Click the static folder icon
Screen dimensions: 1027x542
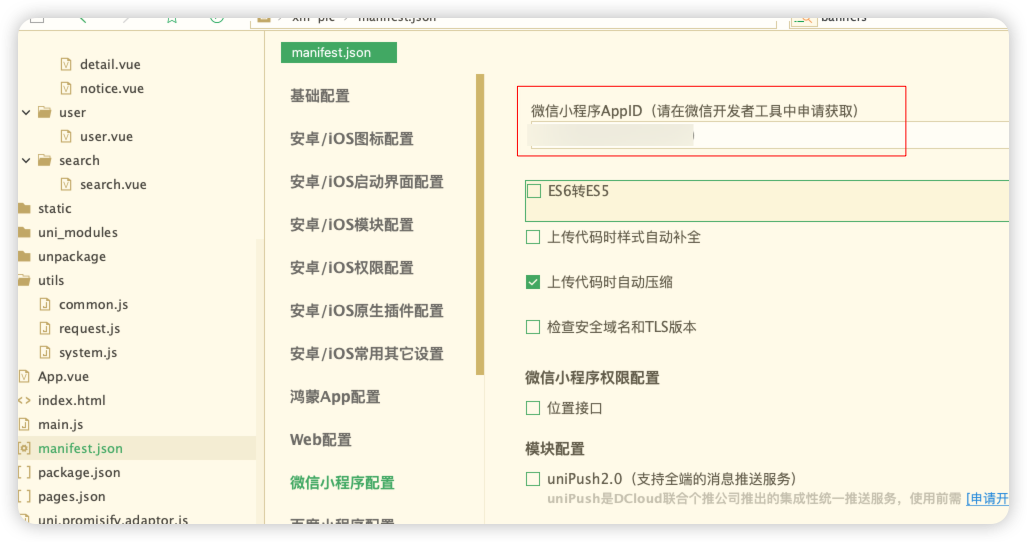click(x=24, y=208)
